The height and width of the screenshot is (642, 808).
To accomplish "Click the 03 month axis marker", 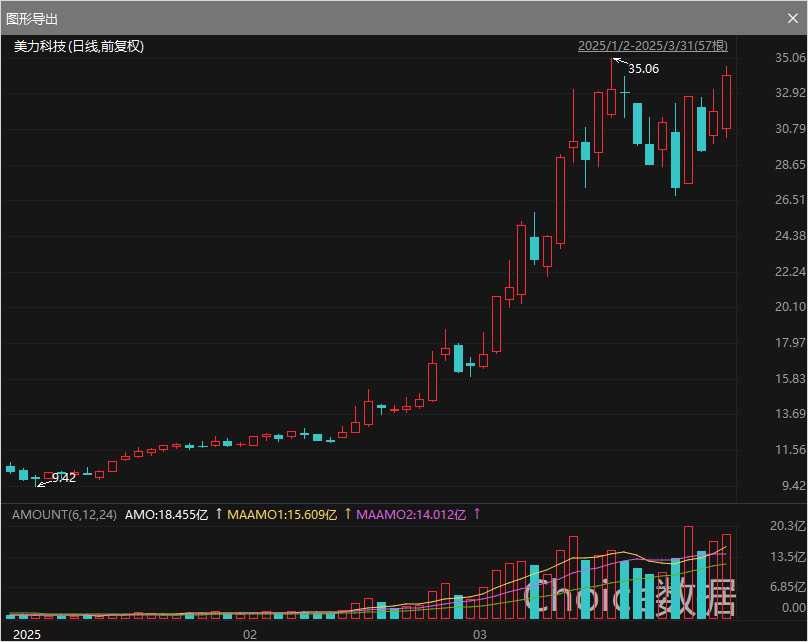I will click(480, 634).
